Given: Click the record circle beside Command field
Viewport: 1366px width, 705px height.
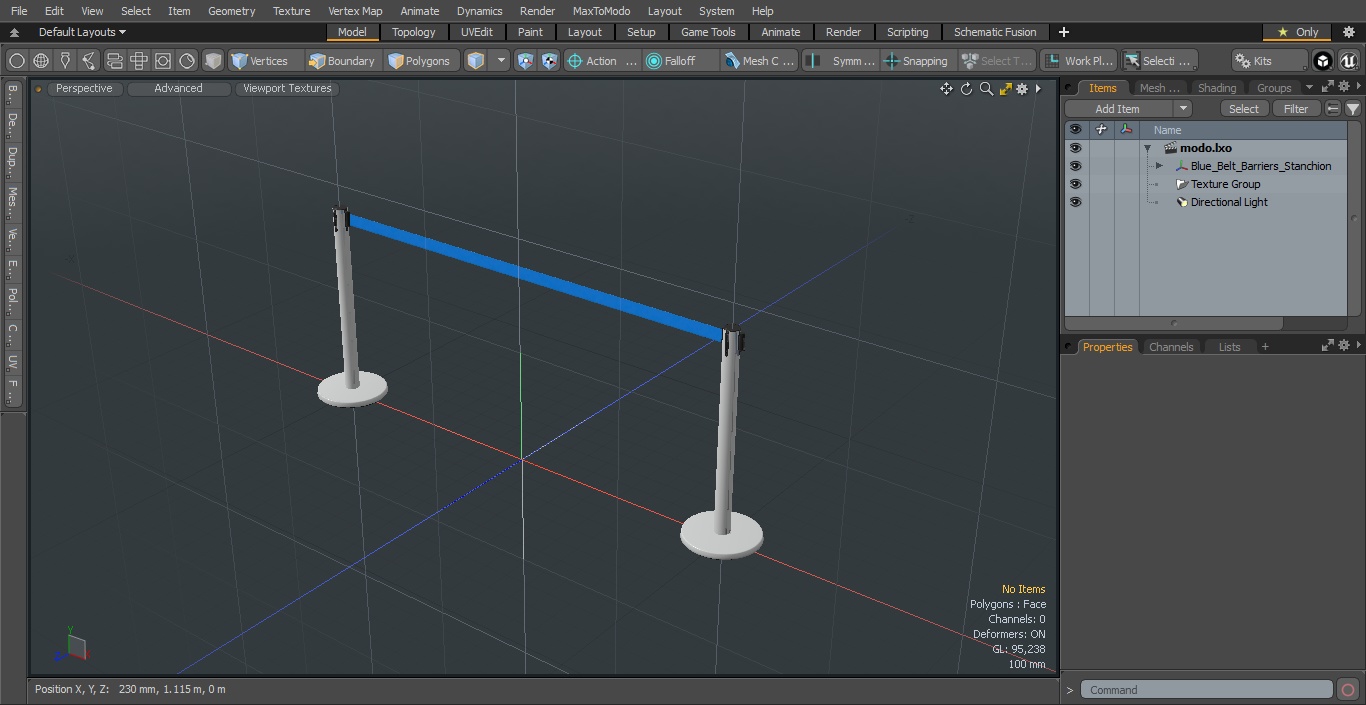Looking at the screenshot, I should click(1348, 690).
